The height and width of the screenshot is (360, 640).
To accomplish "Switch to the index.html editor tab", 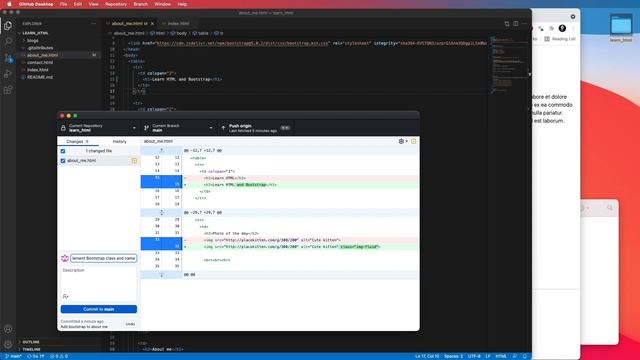I will tap(178, 24).
